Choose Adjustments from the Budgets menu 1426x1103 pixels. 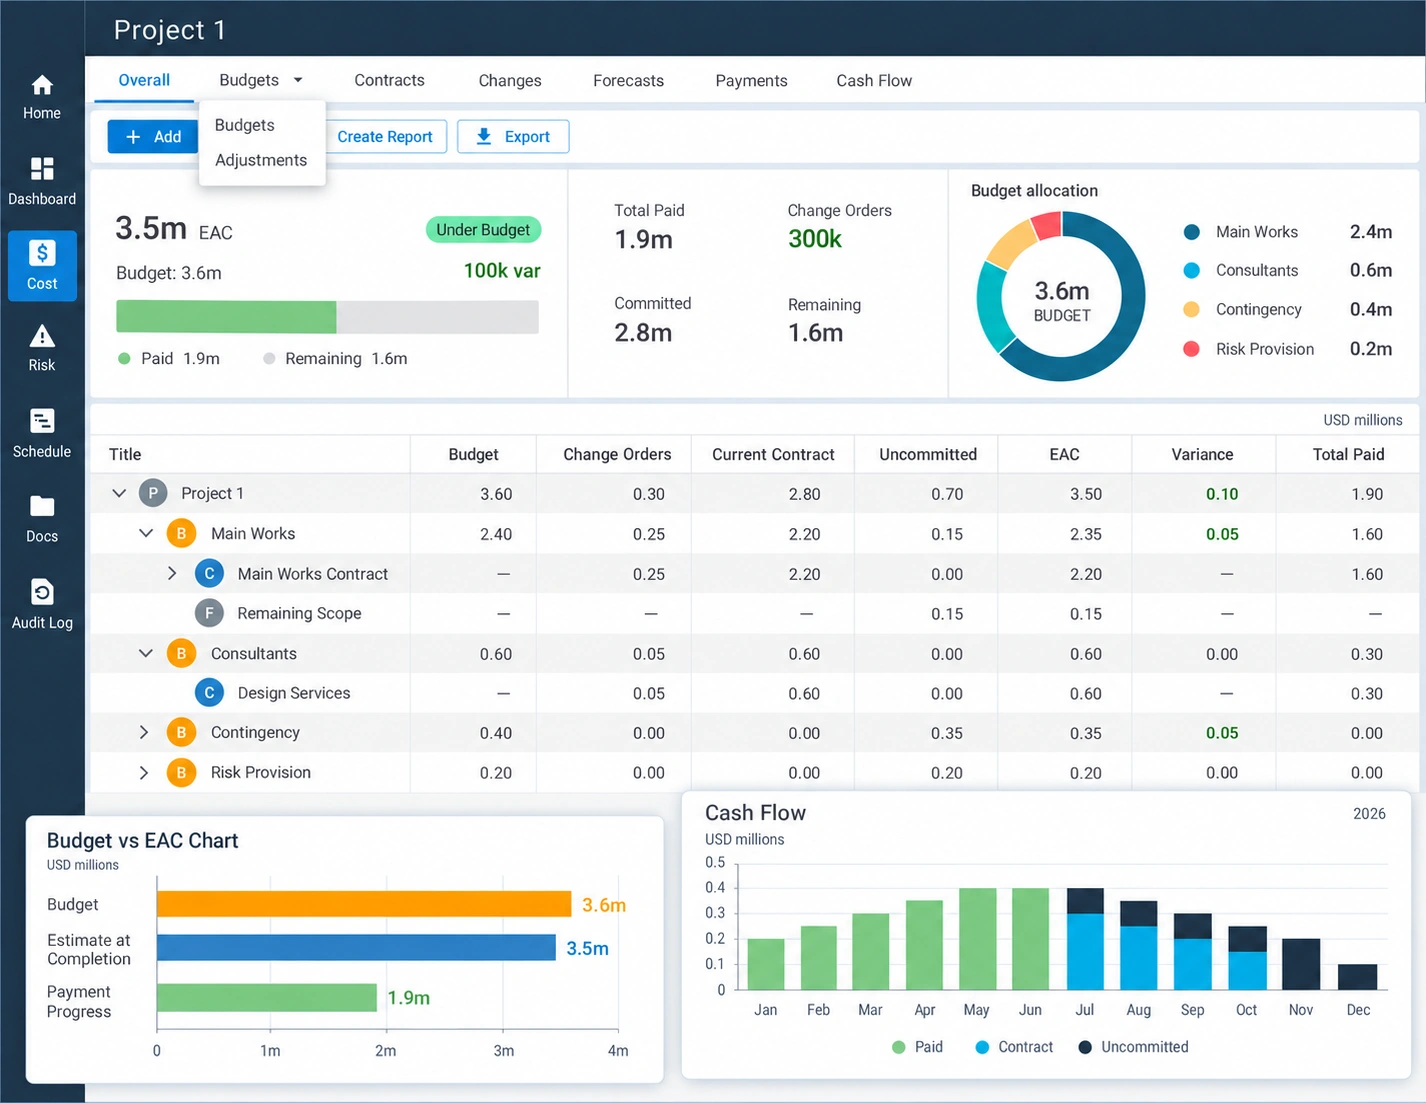pyautogui.click(x=261, y=160)
